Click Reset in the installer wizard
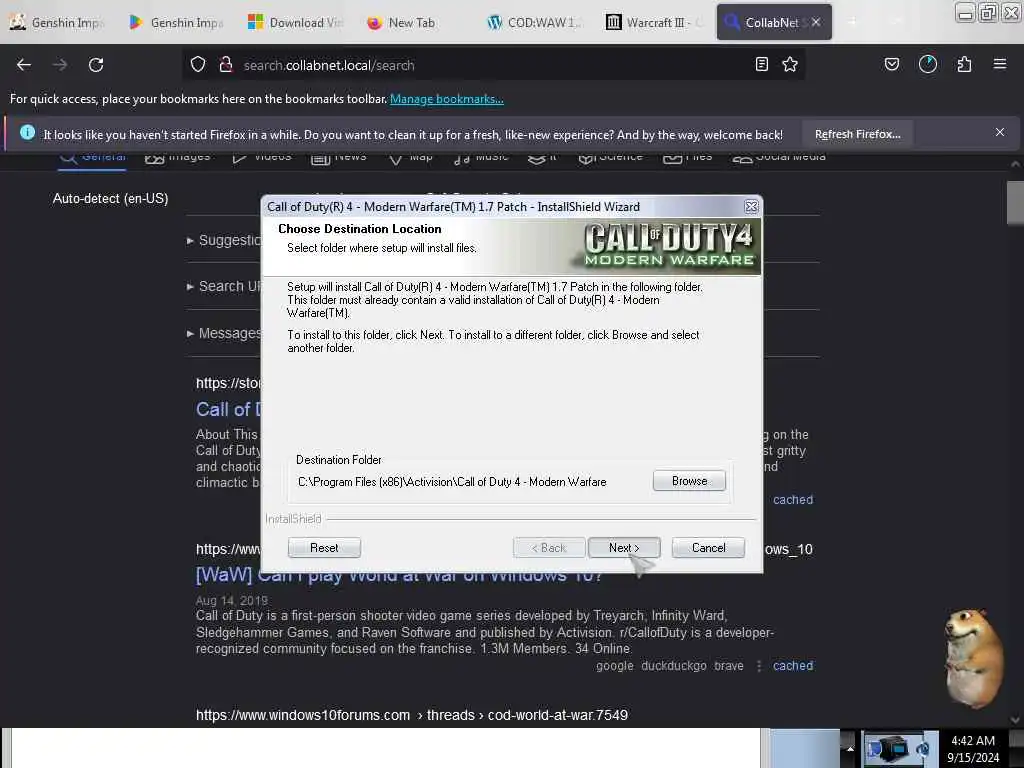 point(324,548)
